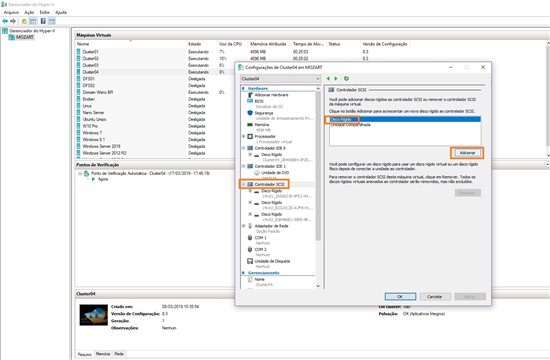Click the Cluster04 preview thumbnail

tap(93, 315)
